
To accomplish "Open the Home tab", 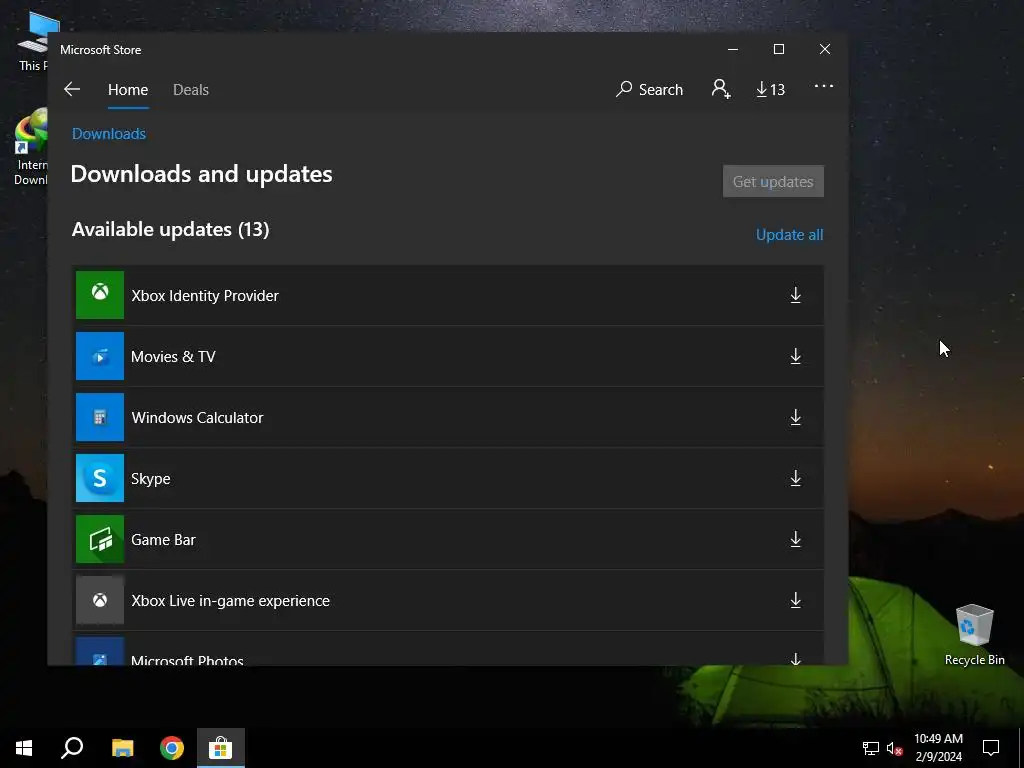I will (x=128, y=89).
